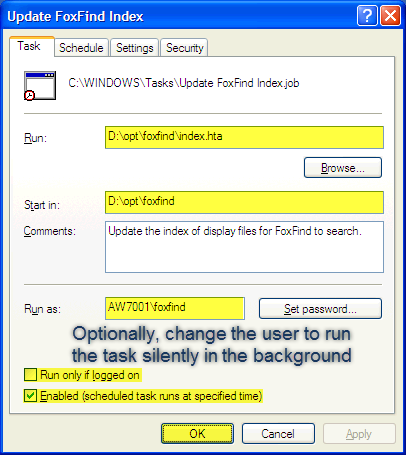Click into the Run command field

[x=244, y=137]
